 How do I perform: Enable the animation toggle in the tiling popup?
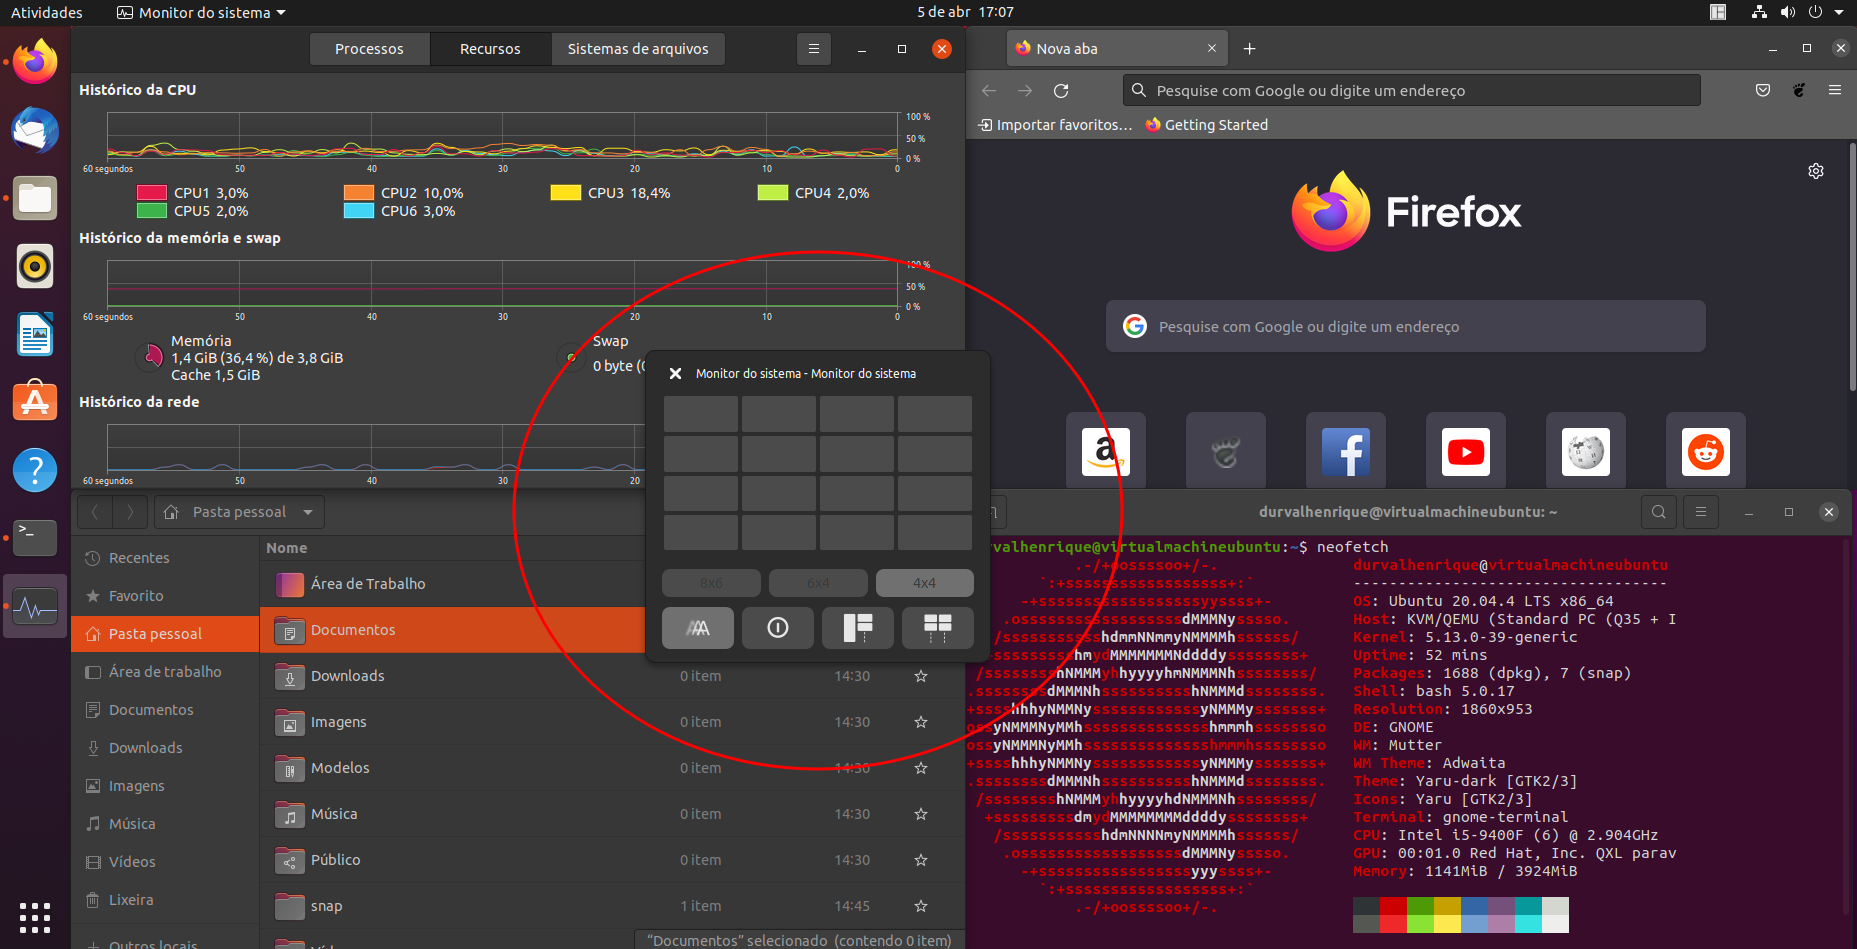coord(698,628)
